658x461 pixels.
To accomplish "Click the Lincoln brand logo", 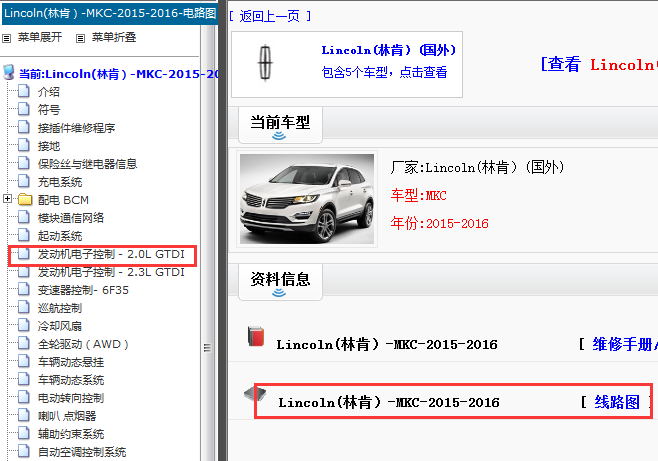I will 265,63.
